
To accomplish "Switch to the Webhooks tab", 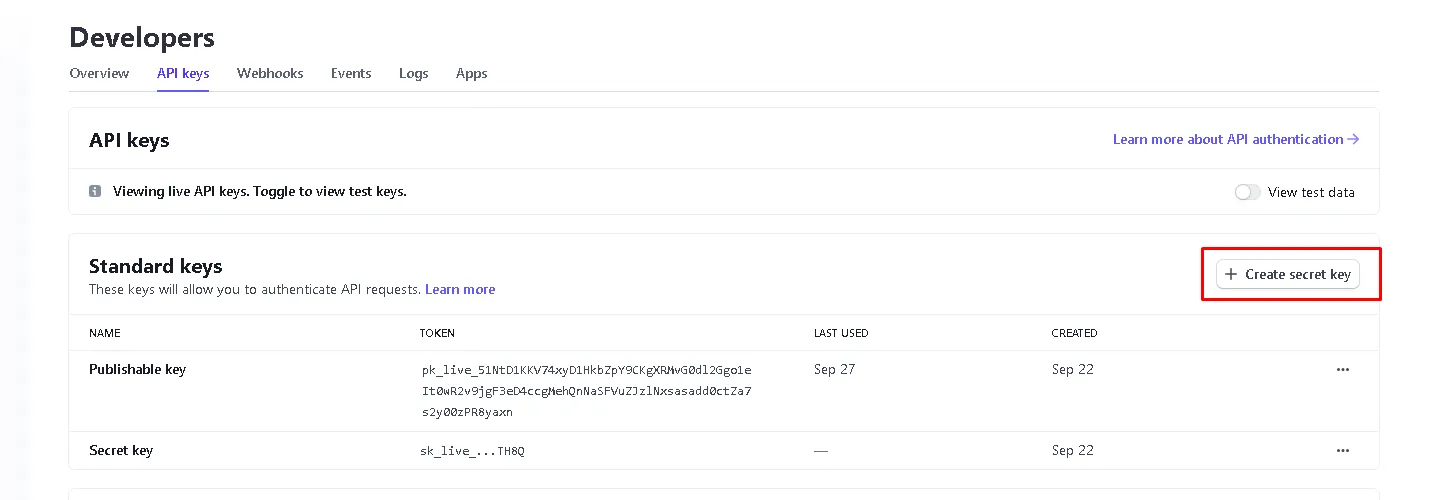I will coord(270,73).
